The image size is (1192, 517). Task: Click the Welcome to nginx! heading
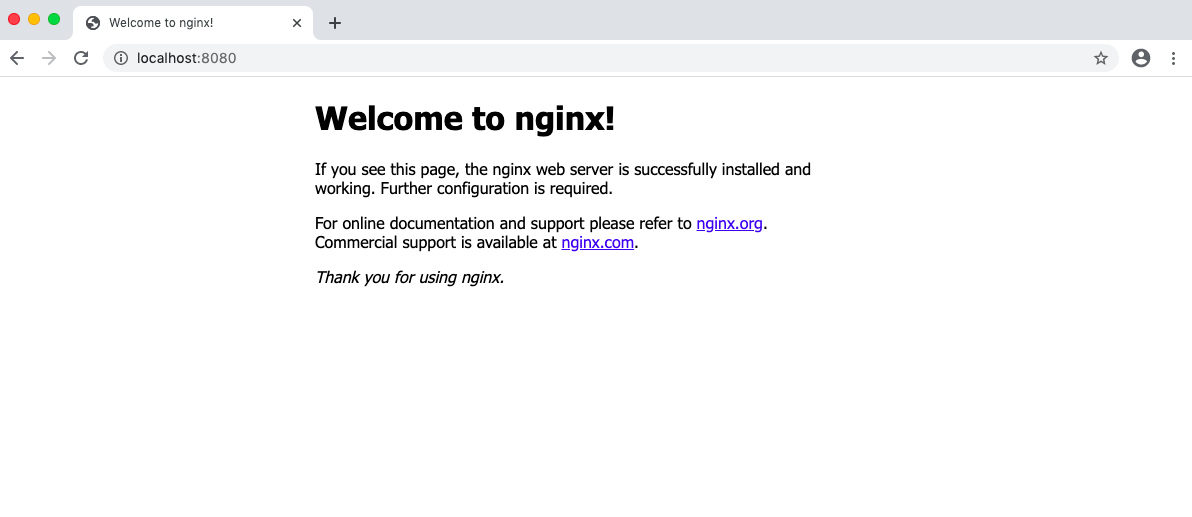464,119
